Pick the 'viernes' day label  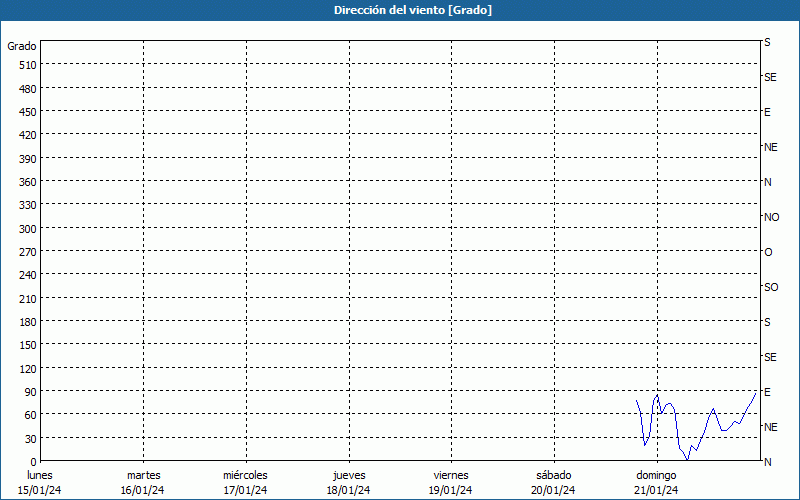[451, 475]
